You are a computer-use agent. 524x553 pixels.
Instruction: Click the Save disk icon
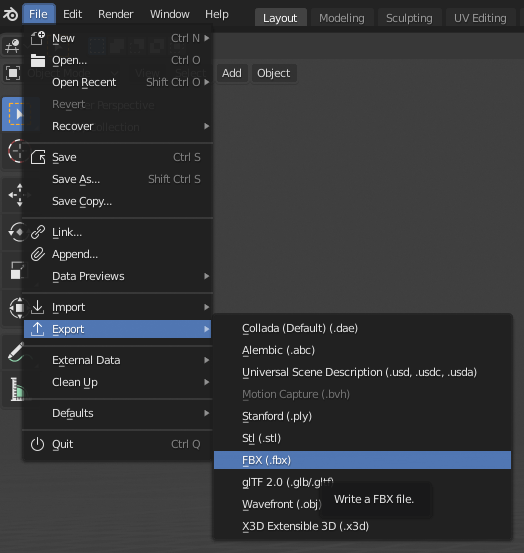37,157
